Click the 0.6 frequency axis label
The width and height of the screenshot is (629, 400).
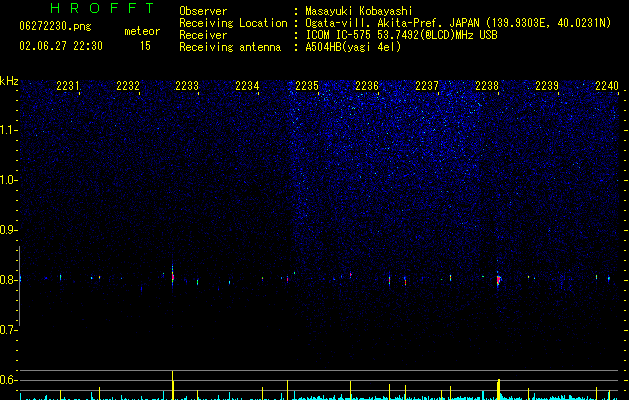[x=8, y=380]
